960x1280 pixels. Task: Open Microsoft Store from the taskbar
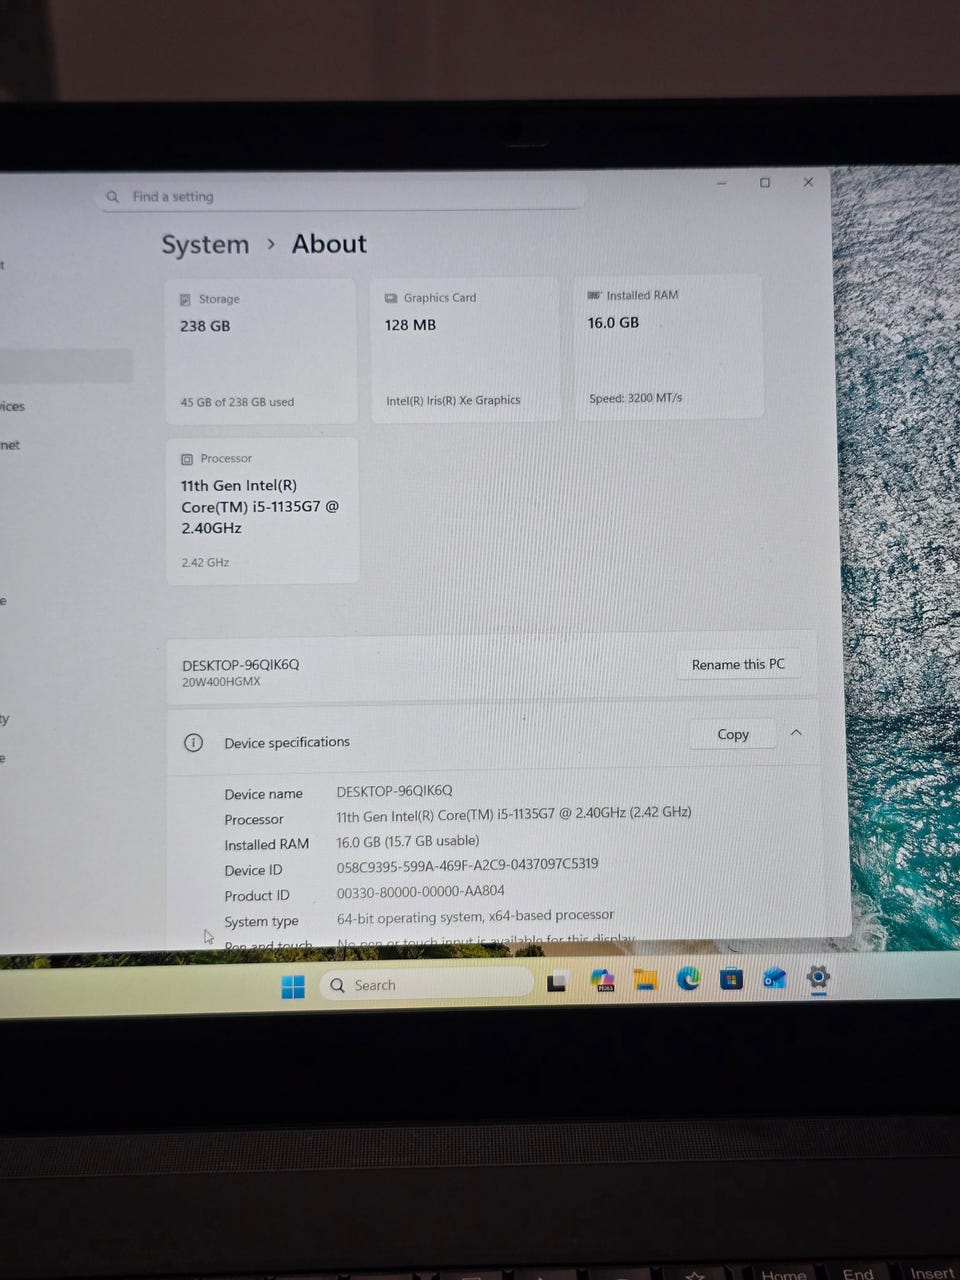(x=731, y=979)
